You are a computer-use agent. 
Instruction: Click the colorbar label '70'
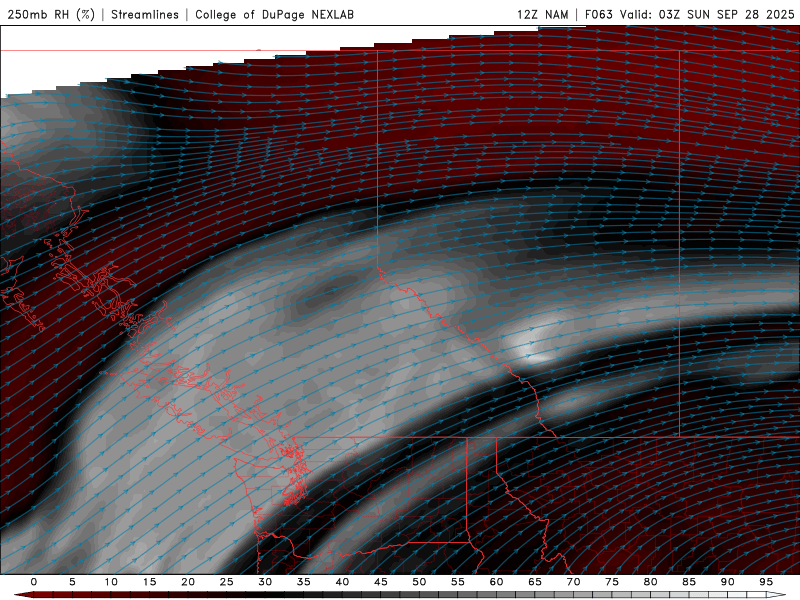(573, 582)
